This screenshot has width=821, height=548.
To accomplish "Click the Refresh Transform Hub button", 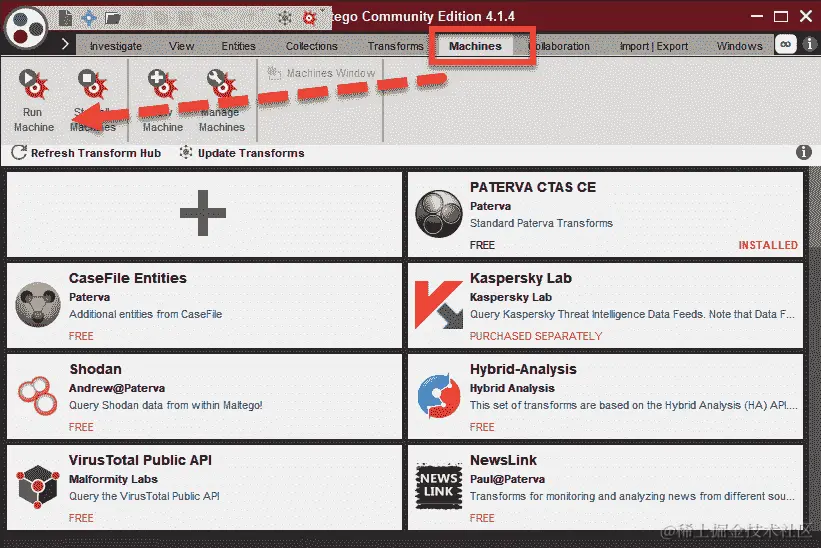I will point(86,153).
